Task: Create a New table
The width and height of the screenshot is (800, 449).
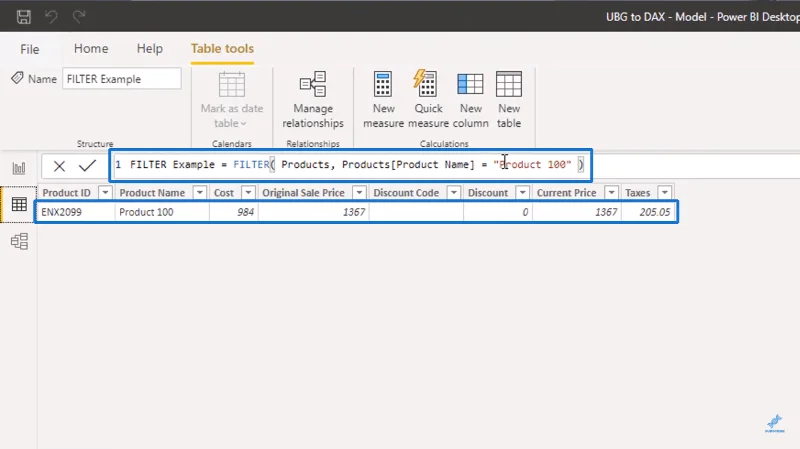Action: click(x=509, y=100)
